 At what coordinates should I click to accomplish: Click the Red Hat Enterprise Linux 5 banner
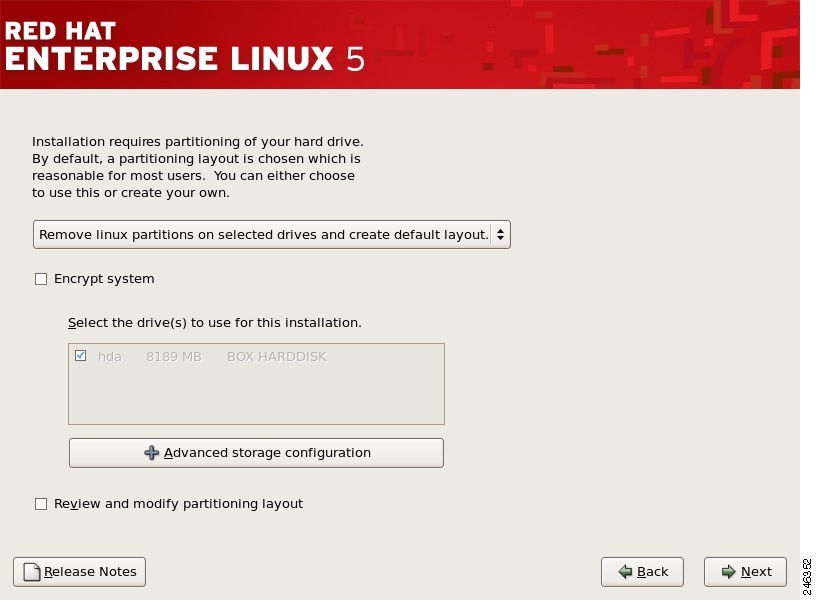(185, 44)
